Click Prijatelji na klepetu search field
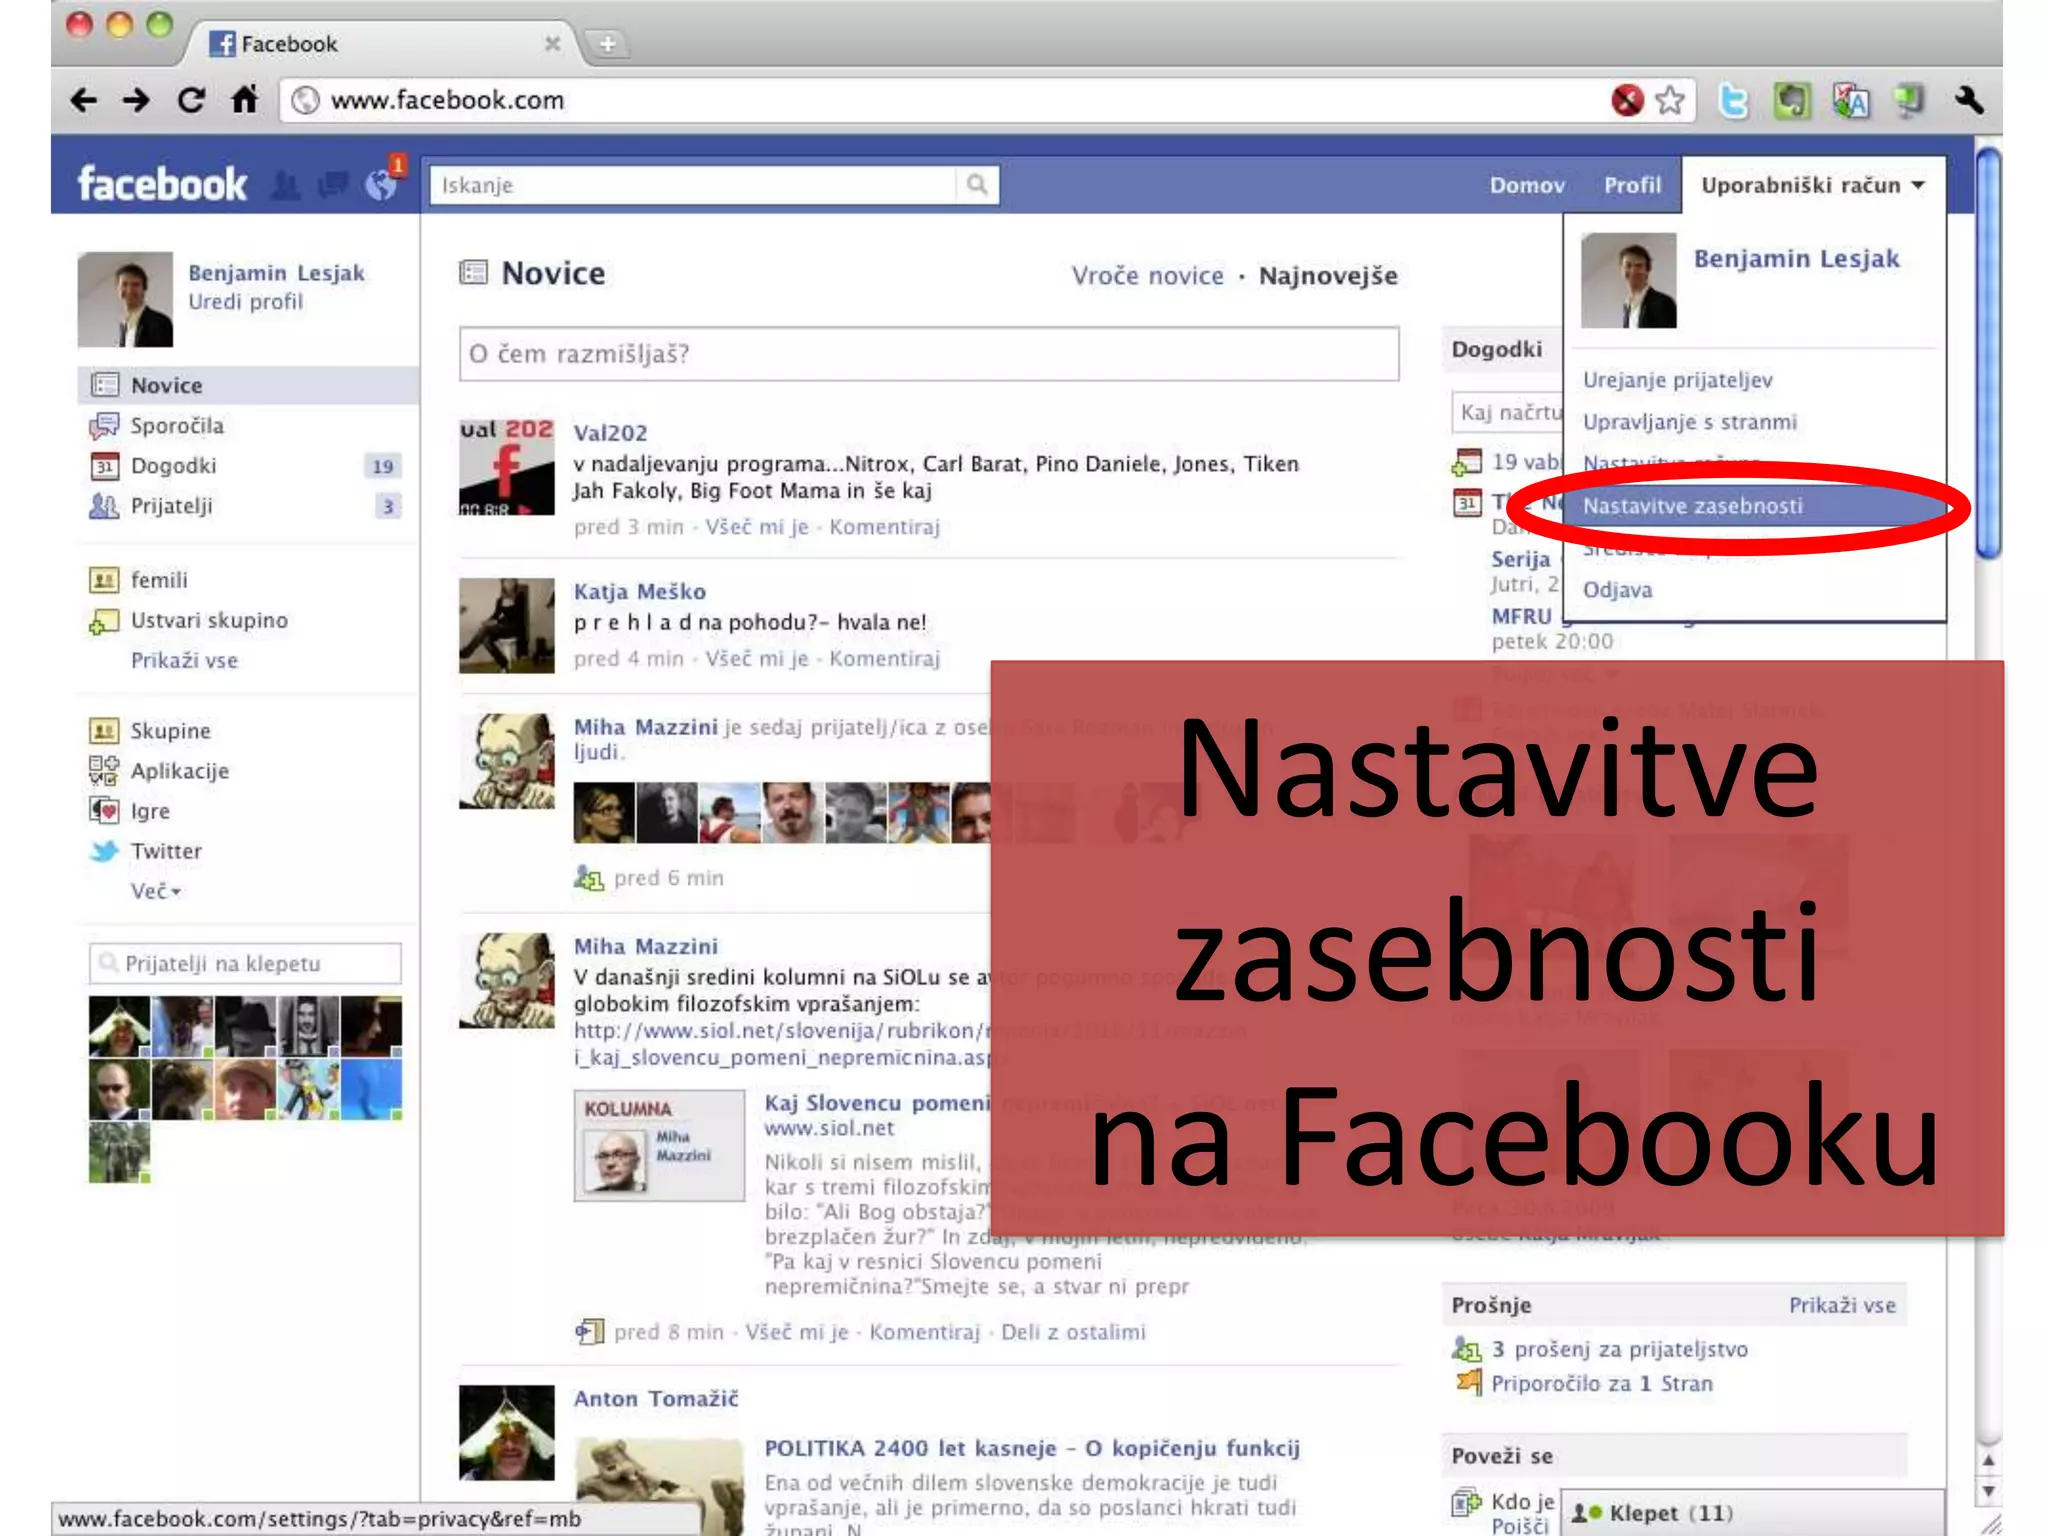 [245, 963]
